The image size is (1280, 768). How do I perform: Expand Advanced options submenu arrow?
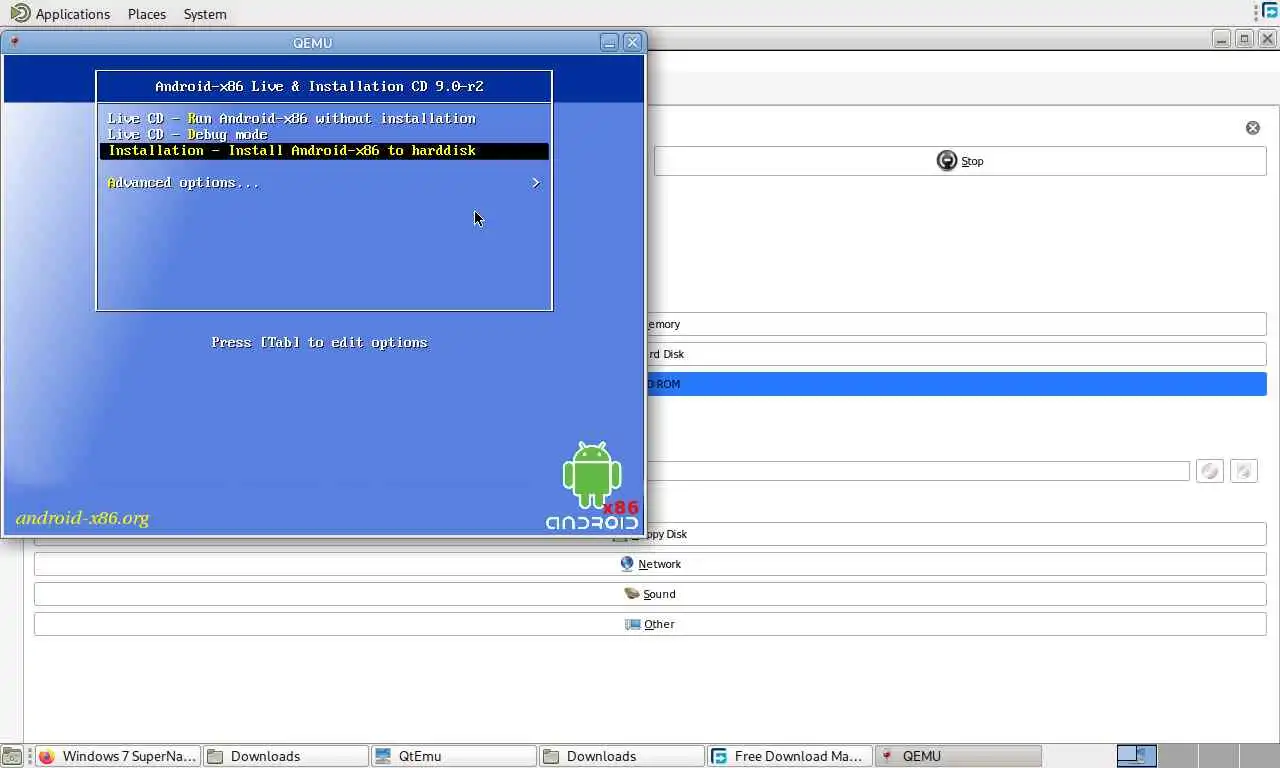point(536,183)
